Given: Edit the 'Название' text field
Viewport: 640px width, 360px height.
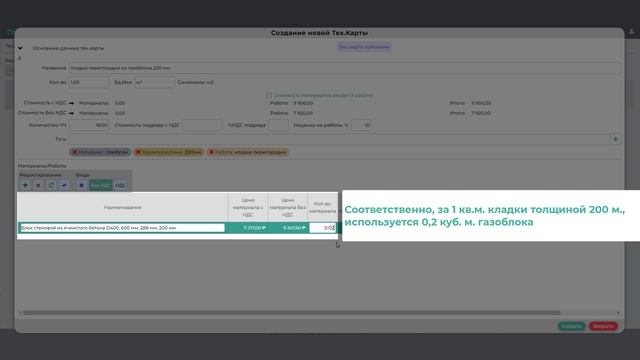Looking at the screenshot, I should click(x=345, y=68).
